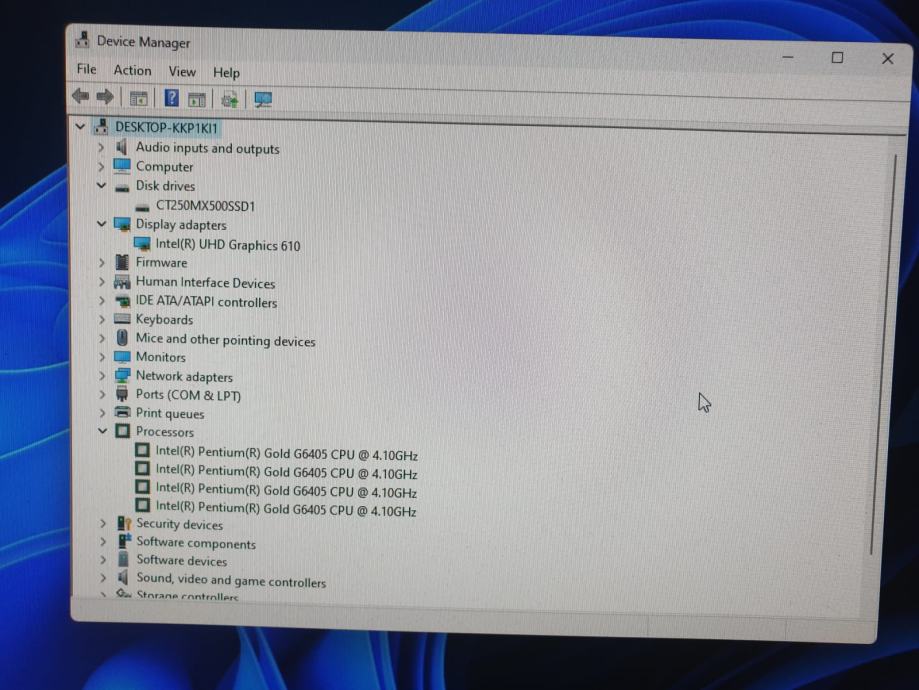This screenshot has height=690, width=919.
Task: Click the Audio inputs and outputs speaker icon
Action: tap(122, 147)
